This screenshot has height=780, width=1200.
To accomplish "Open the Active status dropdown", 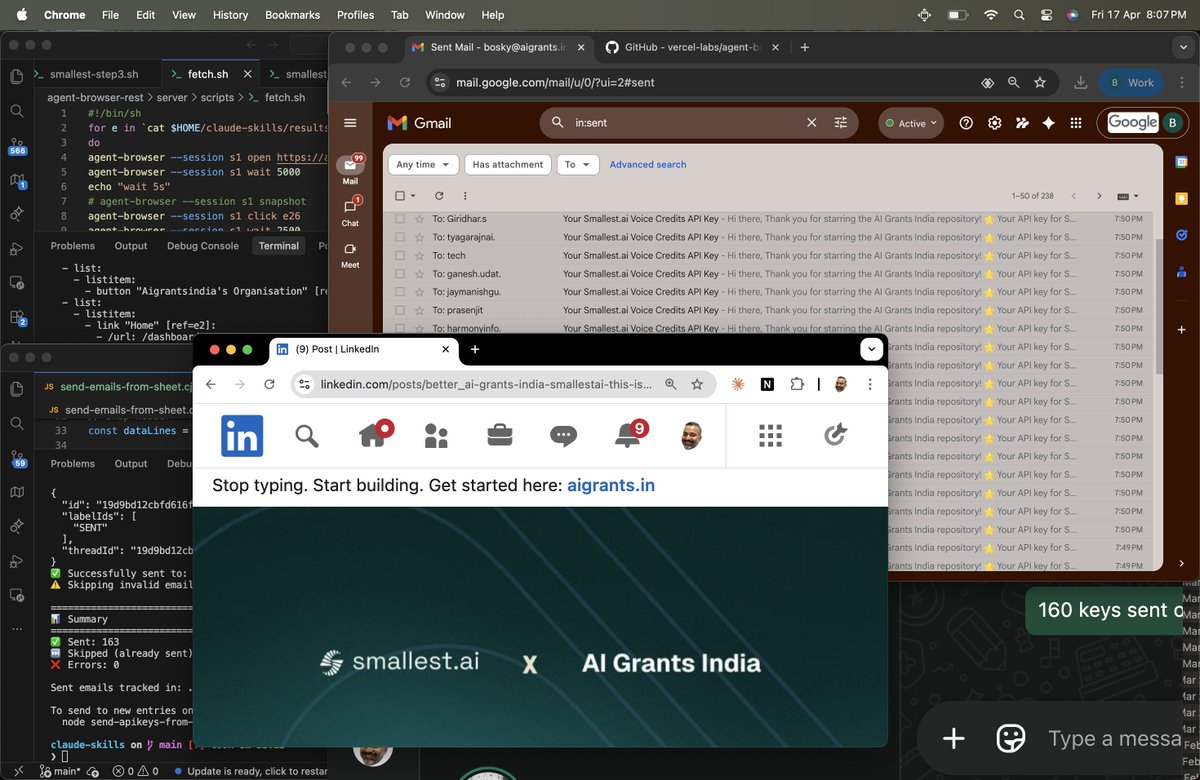I will click(x=910, y=123).
